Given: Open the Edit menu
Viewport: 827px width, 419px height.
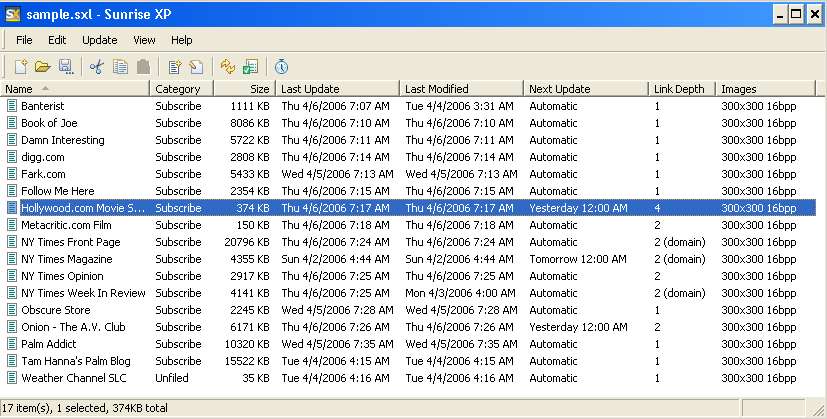Looking at the screenshot, I should pyautogui.click(x=57, y=40).
